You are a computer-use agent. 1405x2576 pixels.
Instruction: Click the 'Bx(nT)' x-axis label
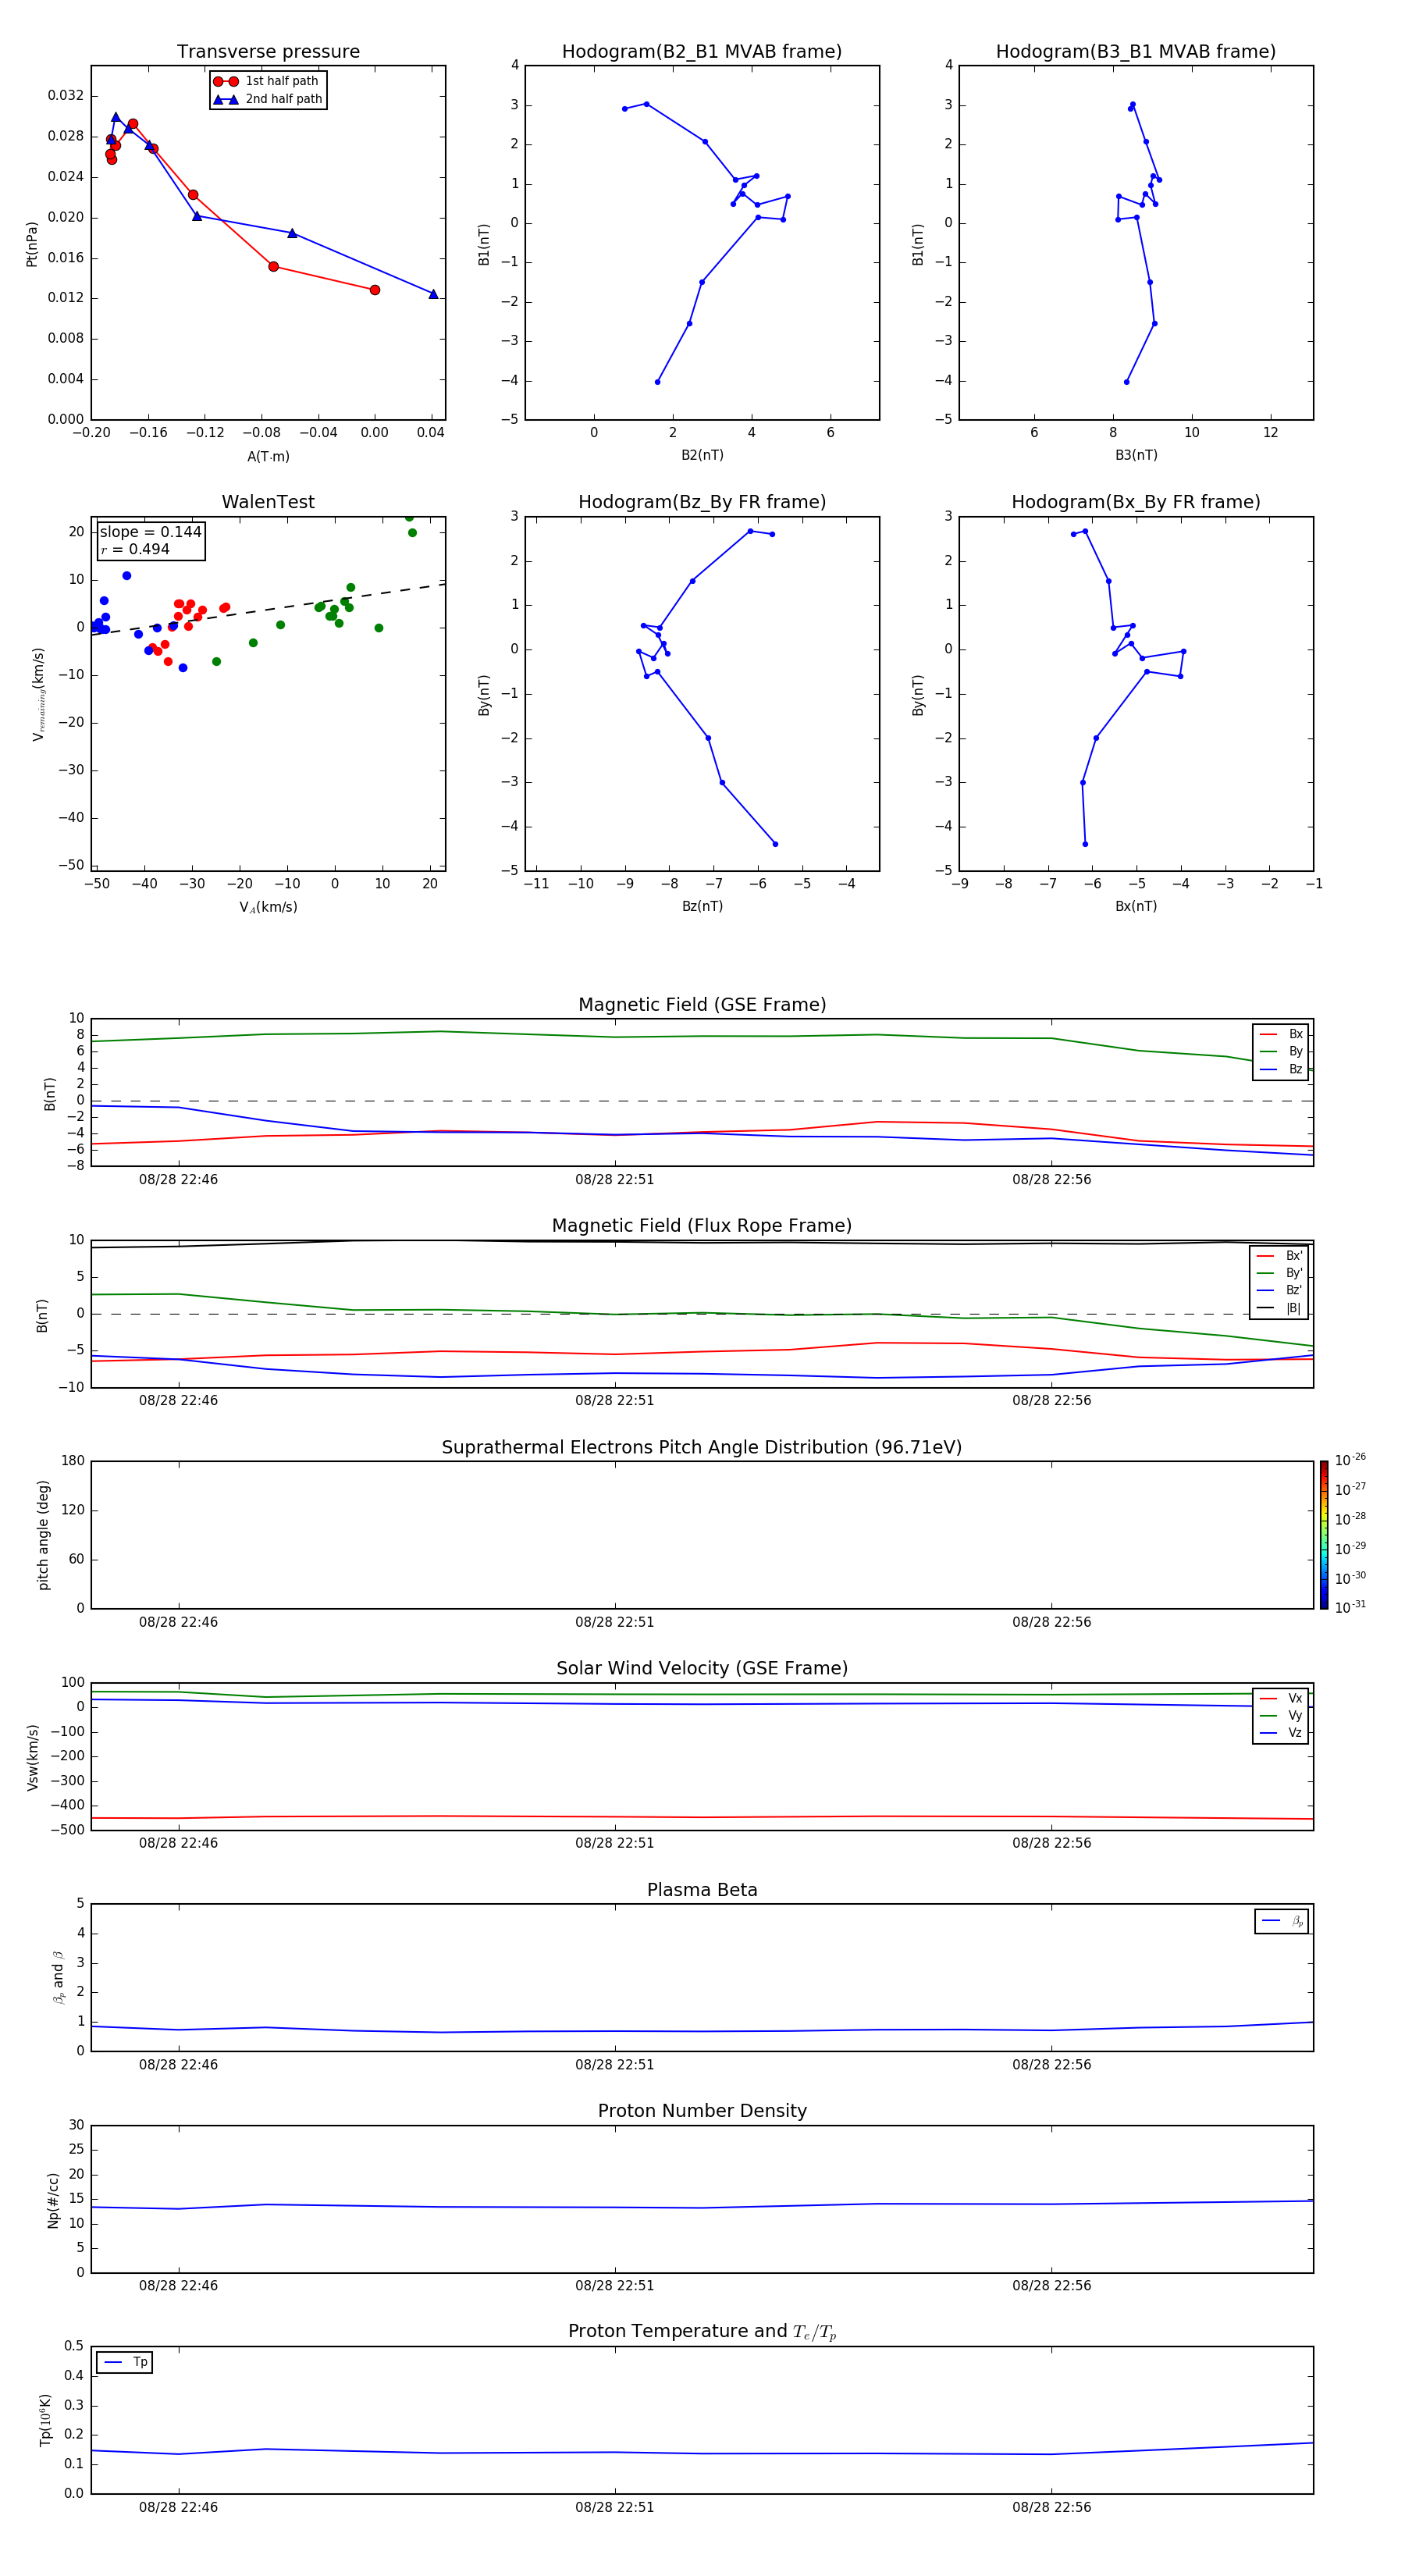pyautogui.click(x=1136, y=906)
